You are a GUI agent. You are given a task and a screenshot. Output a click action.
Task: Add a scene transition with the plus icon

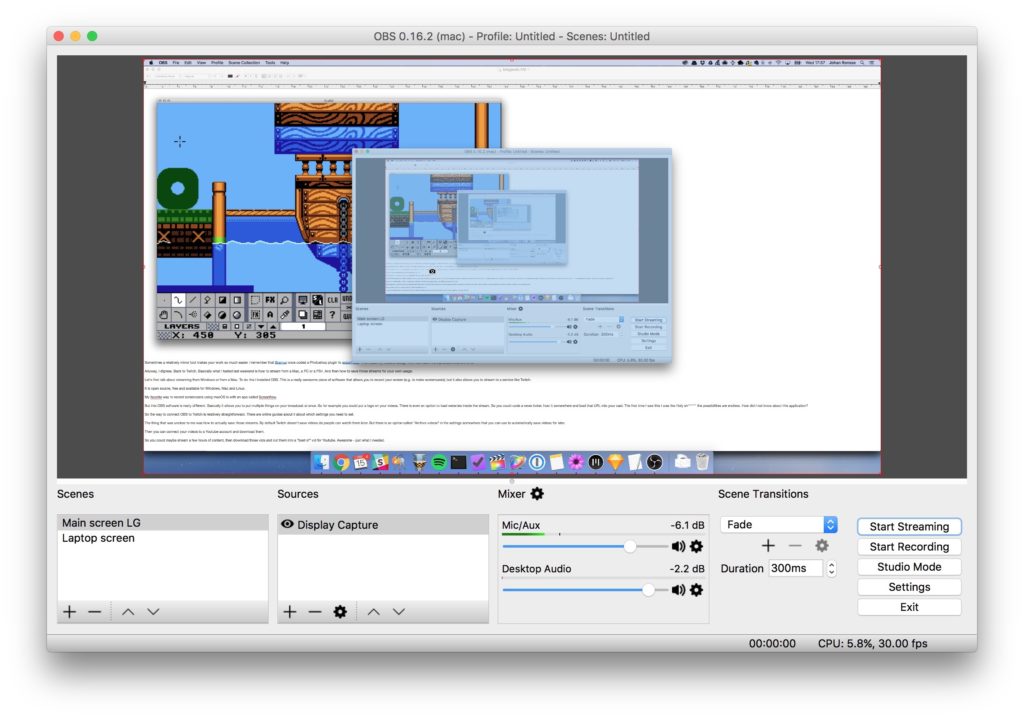(x=768, y=545)
